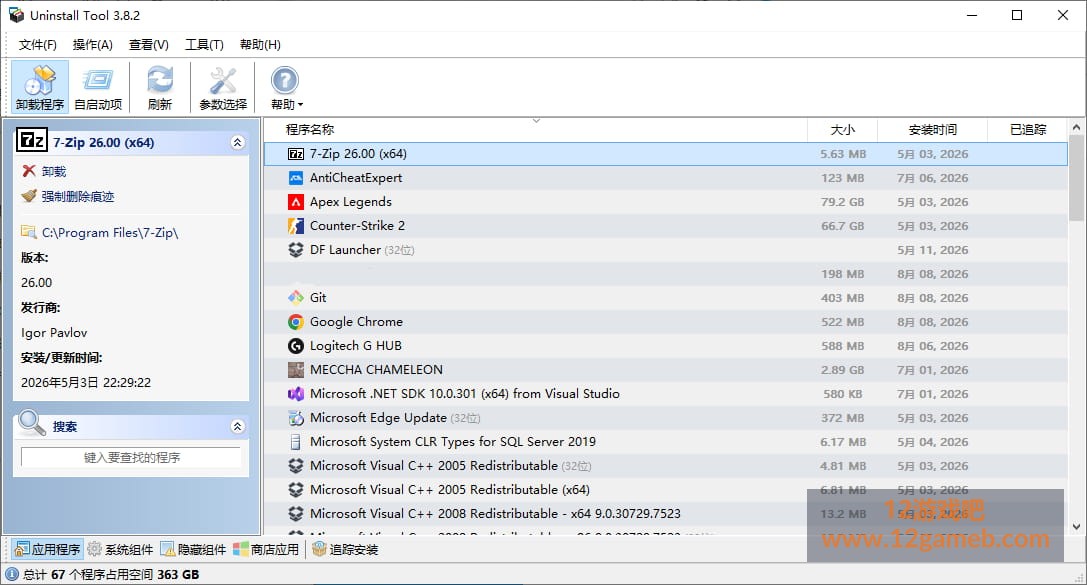Select Logitech G HUB entry name
The width and height of the screenshot is (1087, 585).
pos(356,346)
